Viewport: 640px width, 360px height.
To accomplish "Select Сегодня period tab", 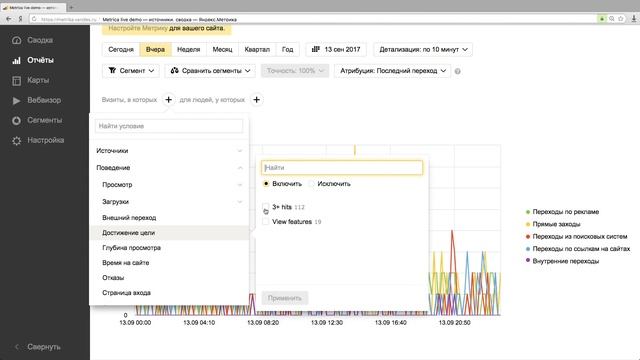I will pyautogui.click(x=121, y=49).
